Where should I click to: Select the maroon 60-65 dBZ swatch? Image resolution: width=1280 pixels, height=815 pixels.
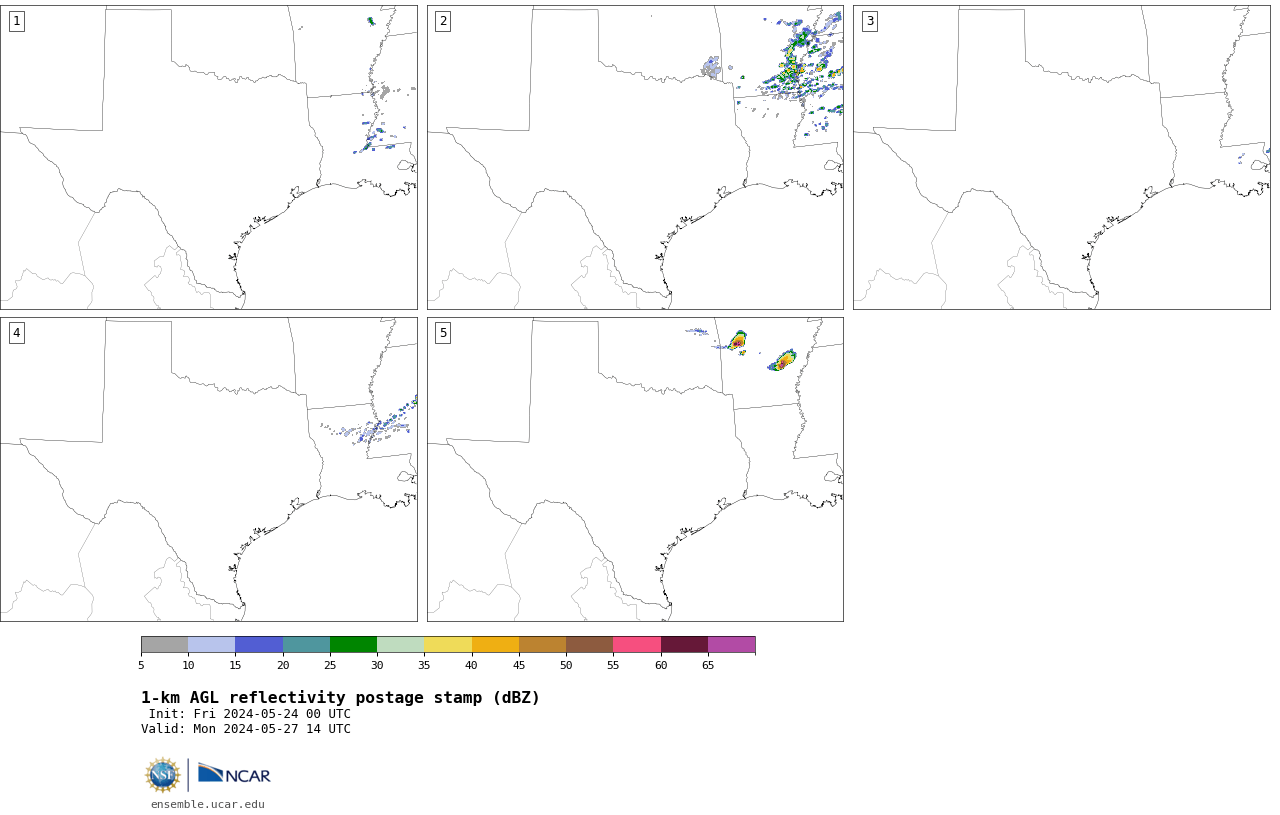tap(684, 644)
